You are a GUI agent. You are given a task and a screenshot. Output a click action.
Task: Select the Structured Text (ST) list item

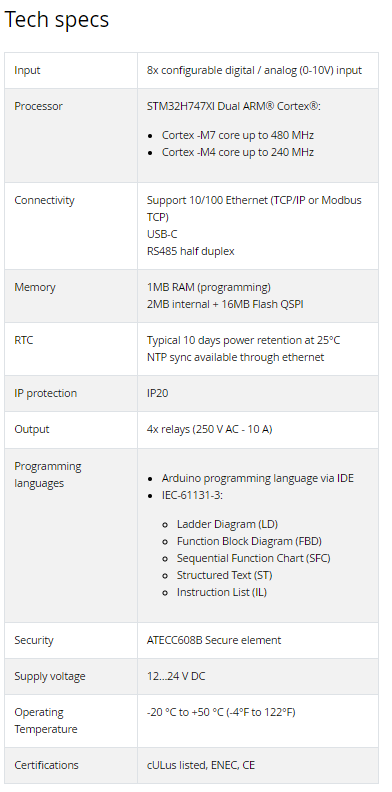[x=224, y=575]
